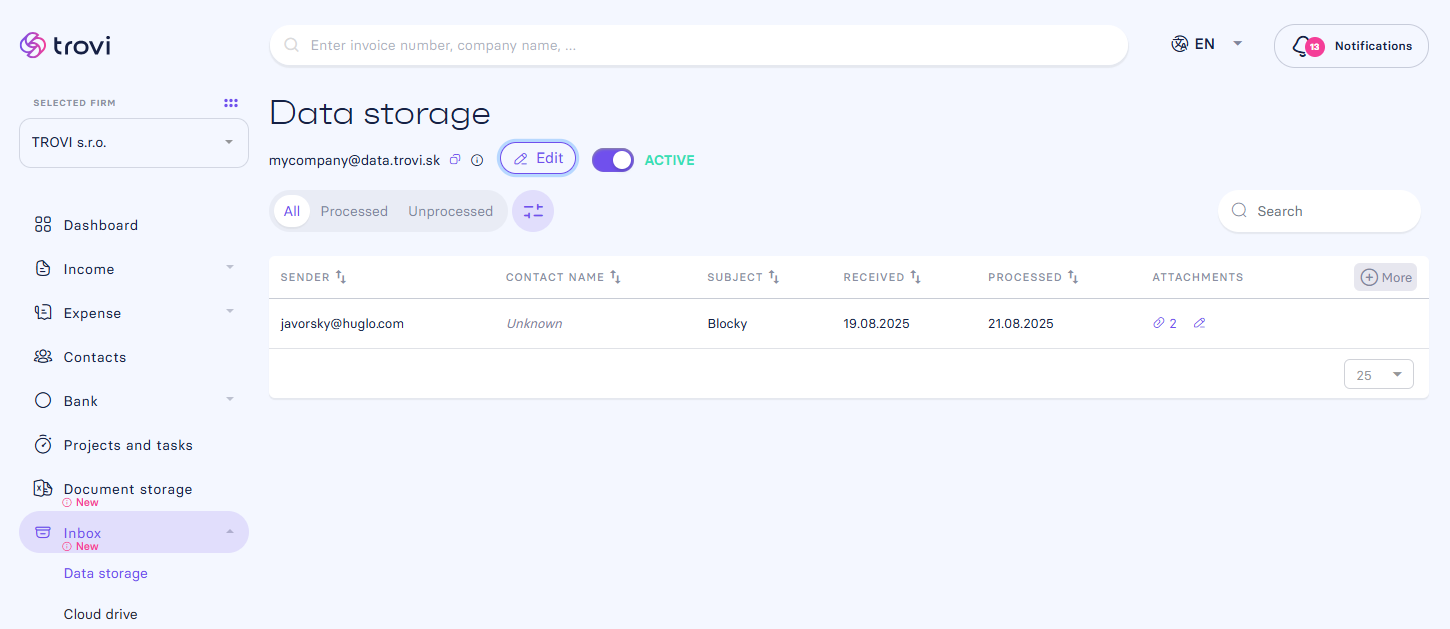Select the Processed filter tab
The height and width of the screenshot is (629, 1450).
pos(354,211)
